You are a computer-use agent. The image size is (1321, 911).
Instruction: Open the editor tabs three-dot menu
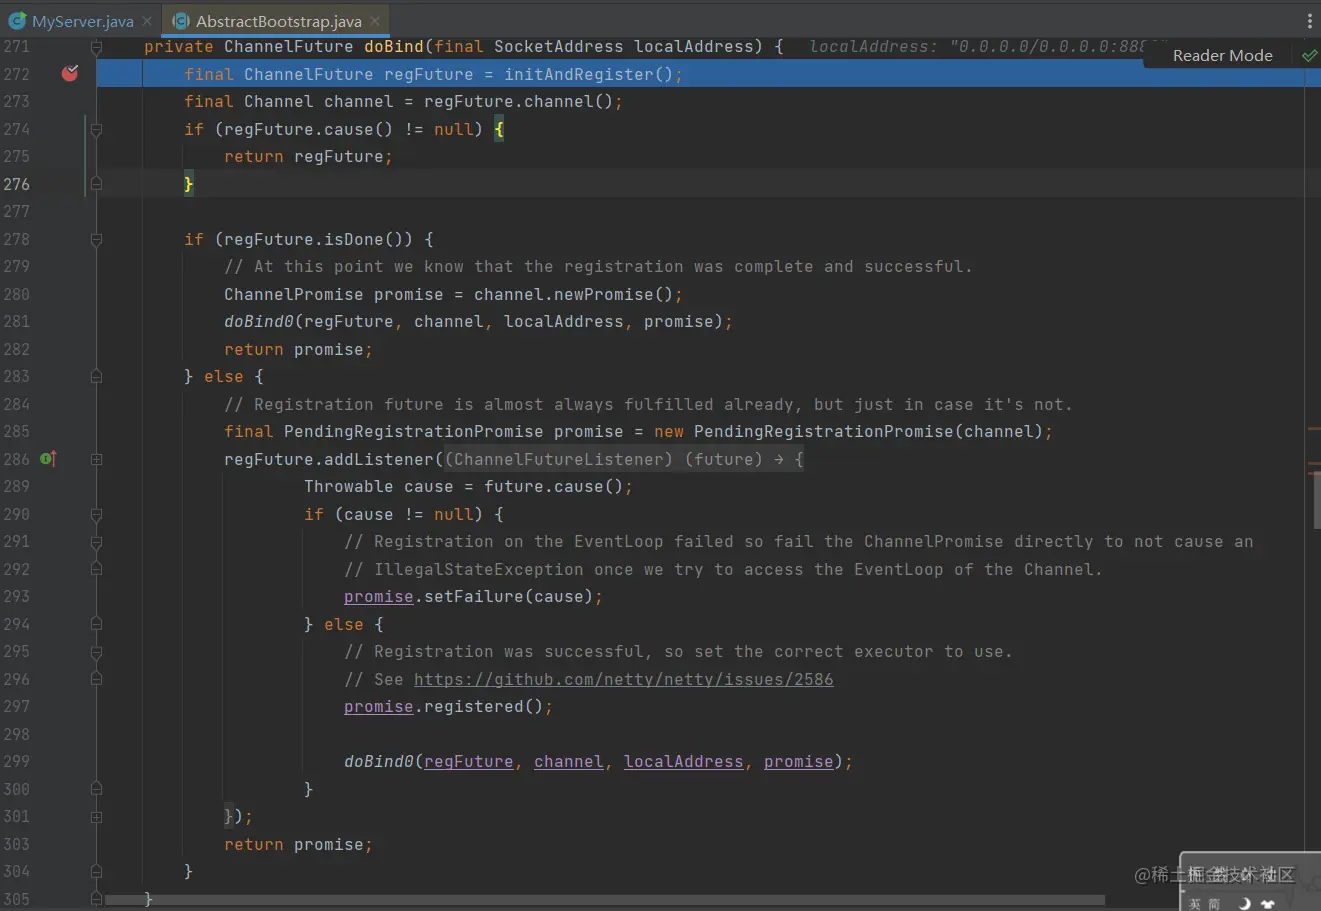pos(1310,21)
